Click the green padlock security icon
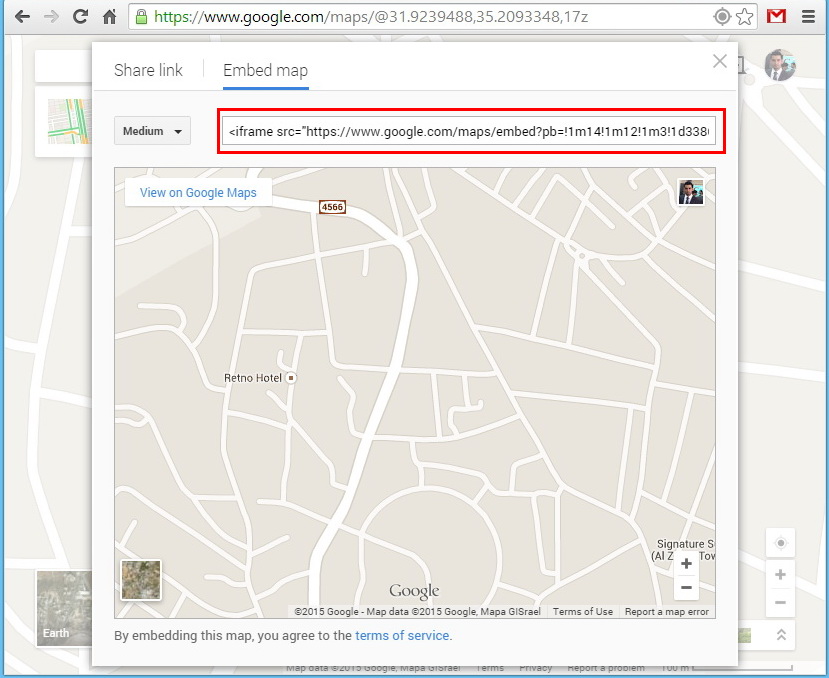829x678 pixels. tap(141, 16)
